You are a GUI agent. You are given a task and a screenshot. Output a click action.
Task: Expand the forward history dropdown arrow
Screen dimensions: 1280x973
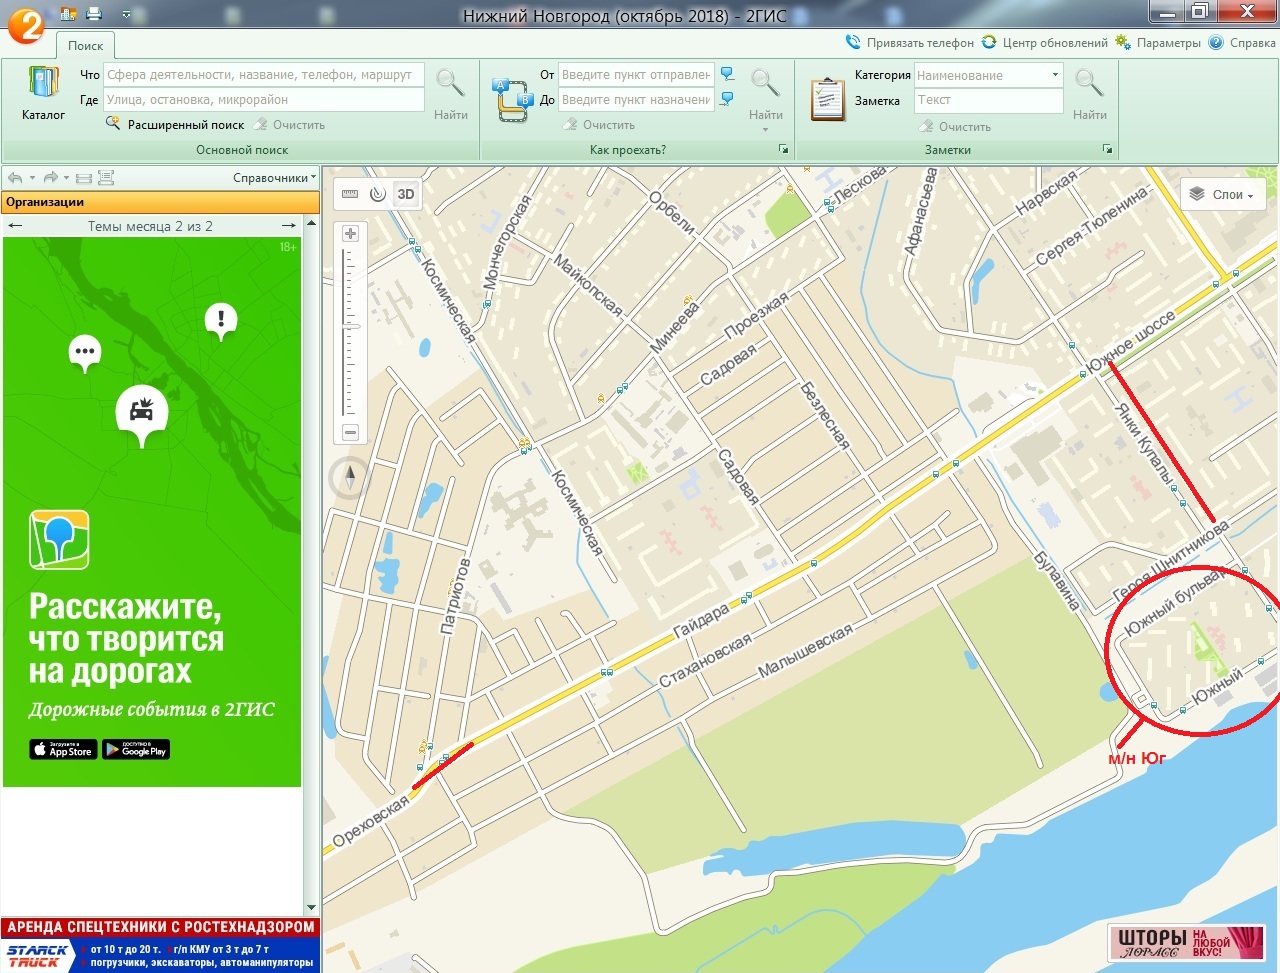coord(67,178)
